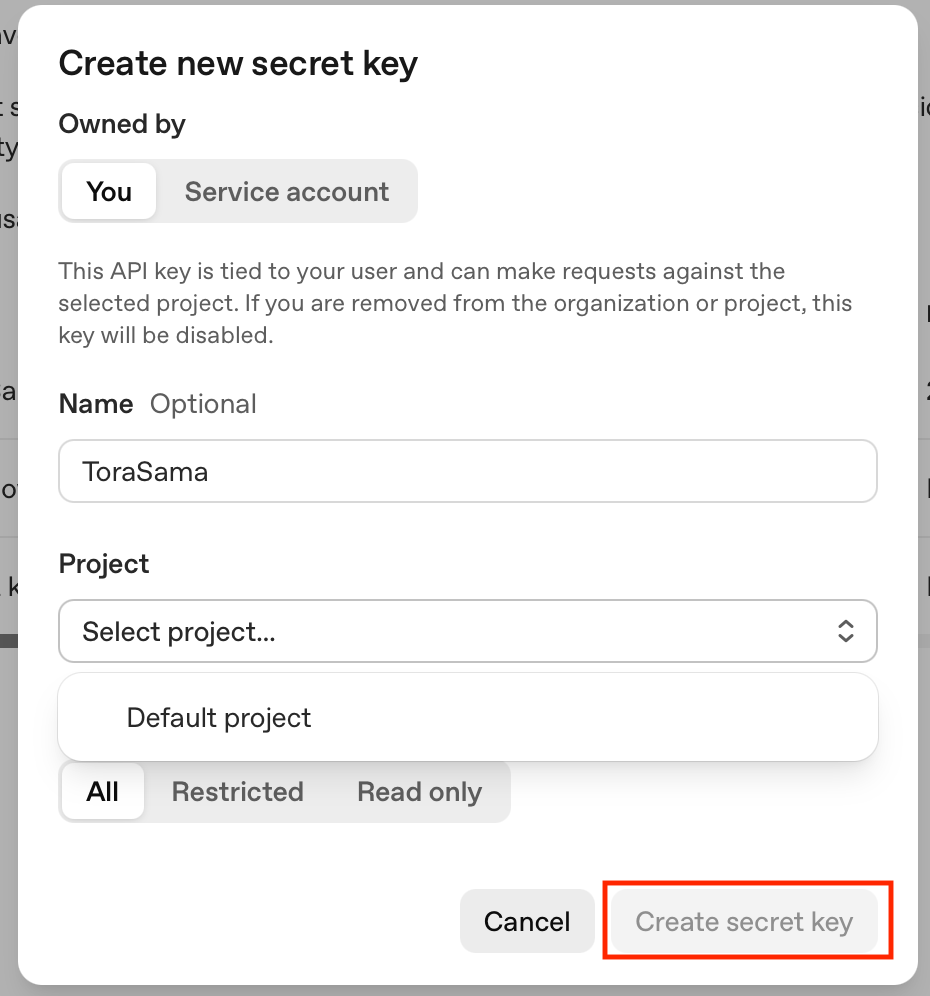Click the "Owned by" label
Image resolution: width=930 pixels, height=996 pixels.
(x=122, y=124)
